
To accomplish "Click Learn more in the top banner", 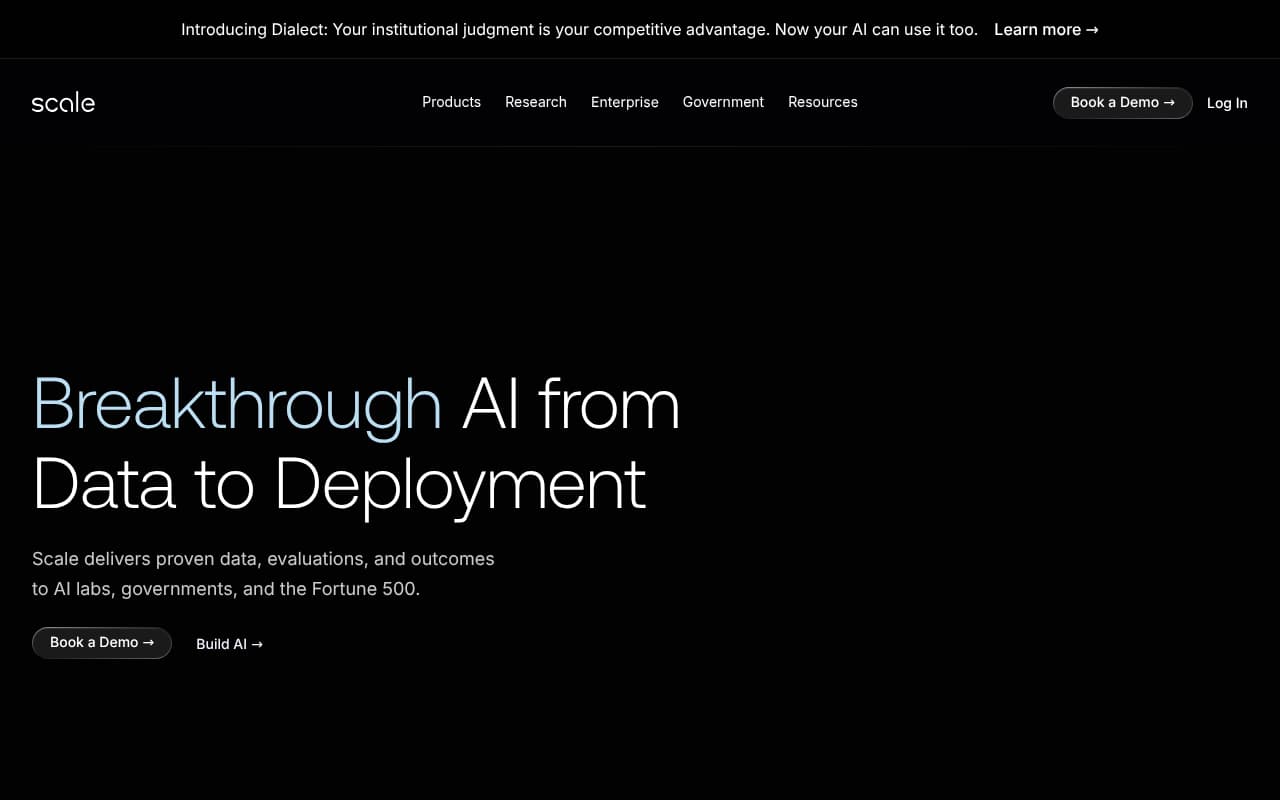I will [x=1046, y=30].
